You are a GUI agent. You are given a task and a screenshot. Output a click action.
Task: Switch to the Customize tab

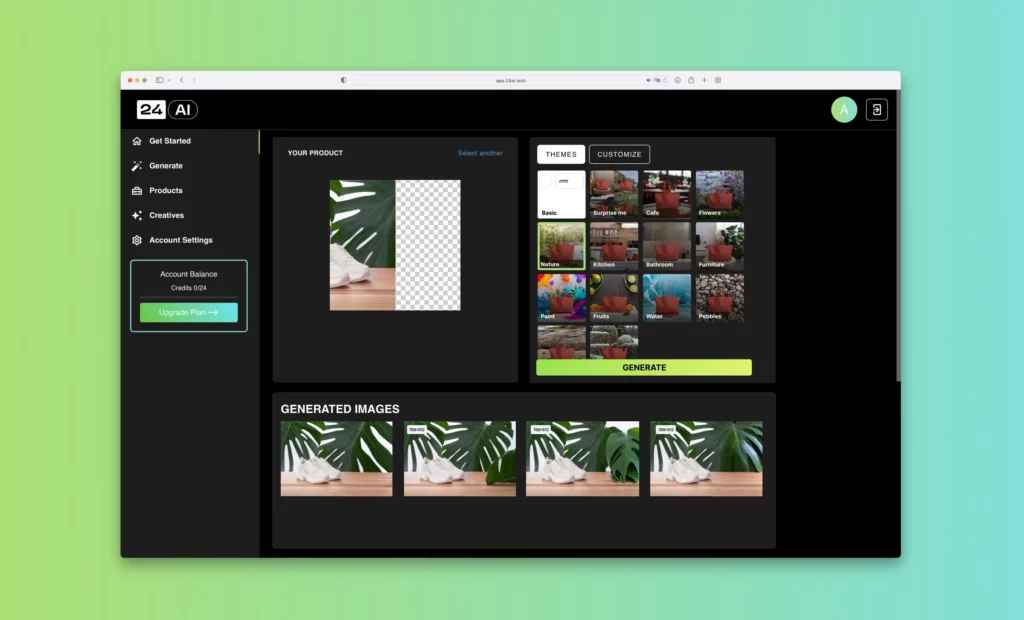(x=619, y=154)
